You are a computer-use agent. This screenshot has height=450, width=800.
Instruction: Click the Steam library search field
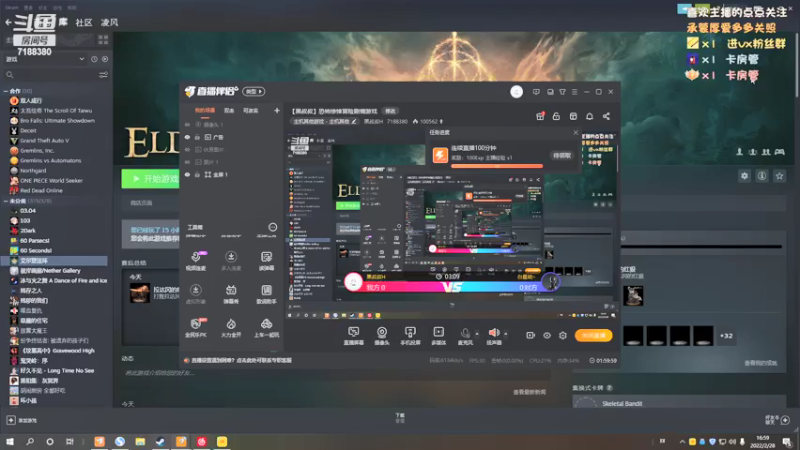pyautogui.click(x=51, y=75)
